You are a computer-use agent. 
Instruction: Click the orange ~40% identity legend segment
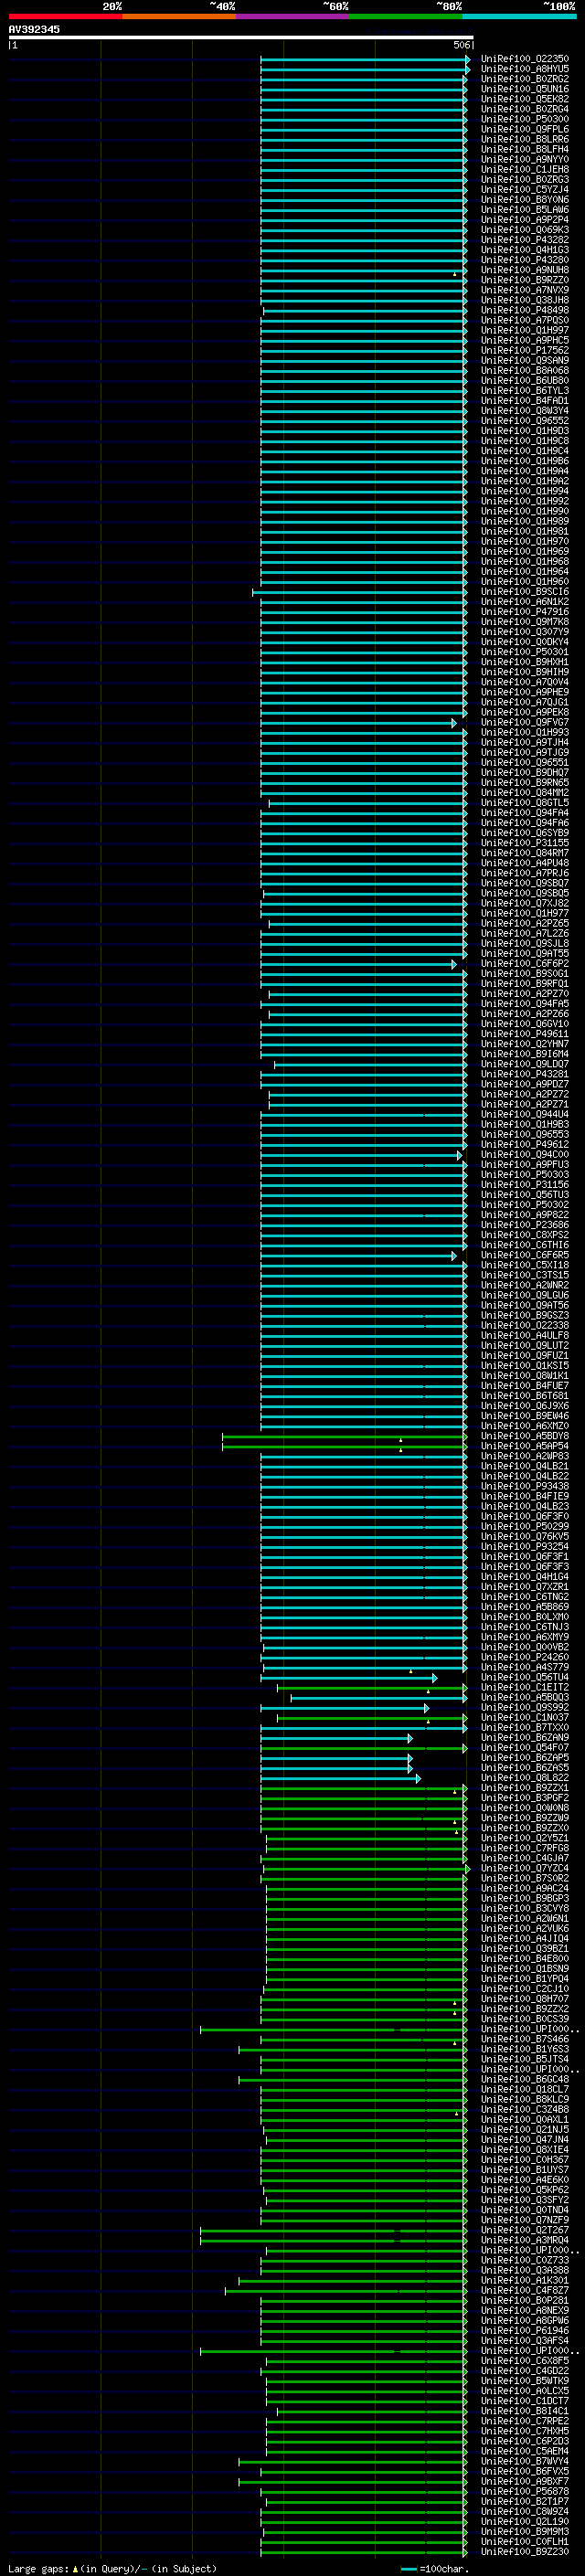click(x=179, y=16)
